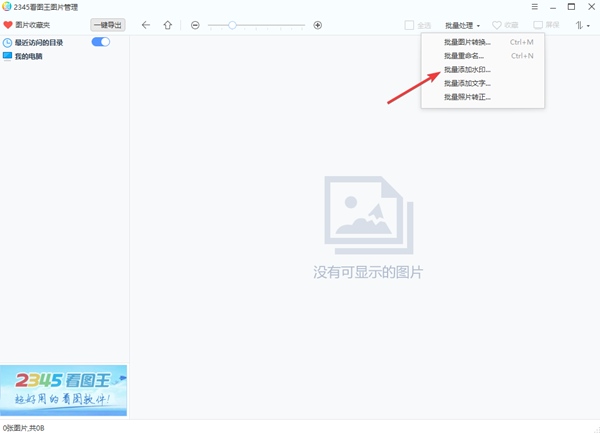Click the 我的电脑 computer icon
The image size is (600, 434).
(x=8, y=57)
